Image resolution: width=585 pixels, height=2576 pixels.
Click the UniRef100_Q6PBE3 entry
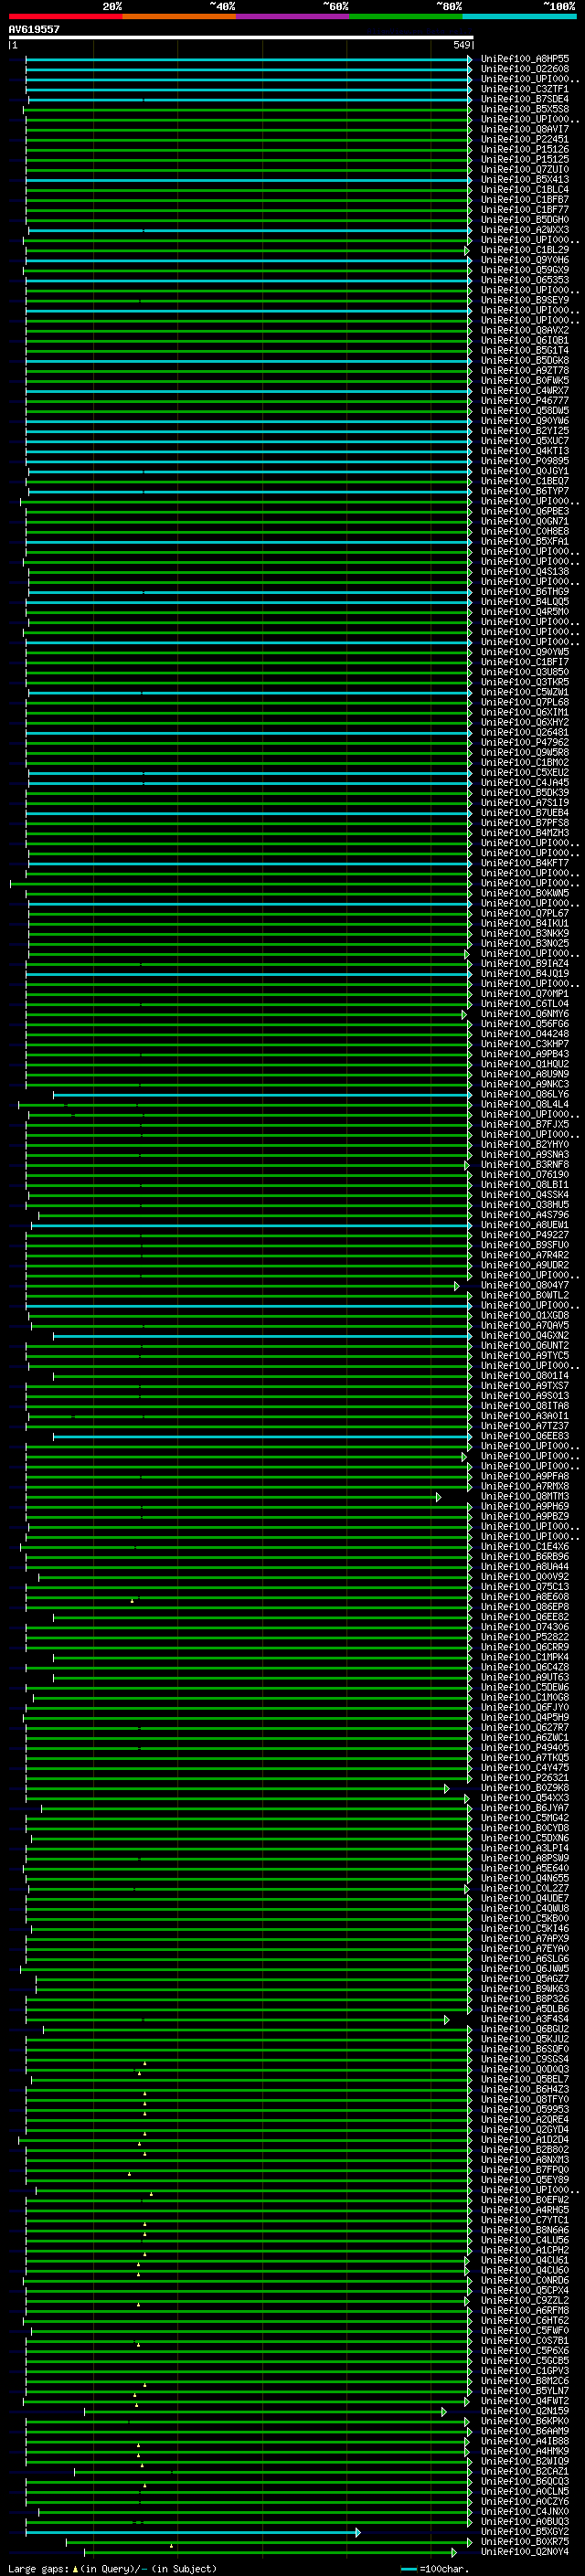click(x=525, y=511)
